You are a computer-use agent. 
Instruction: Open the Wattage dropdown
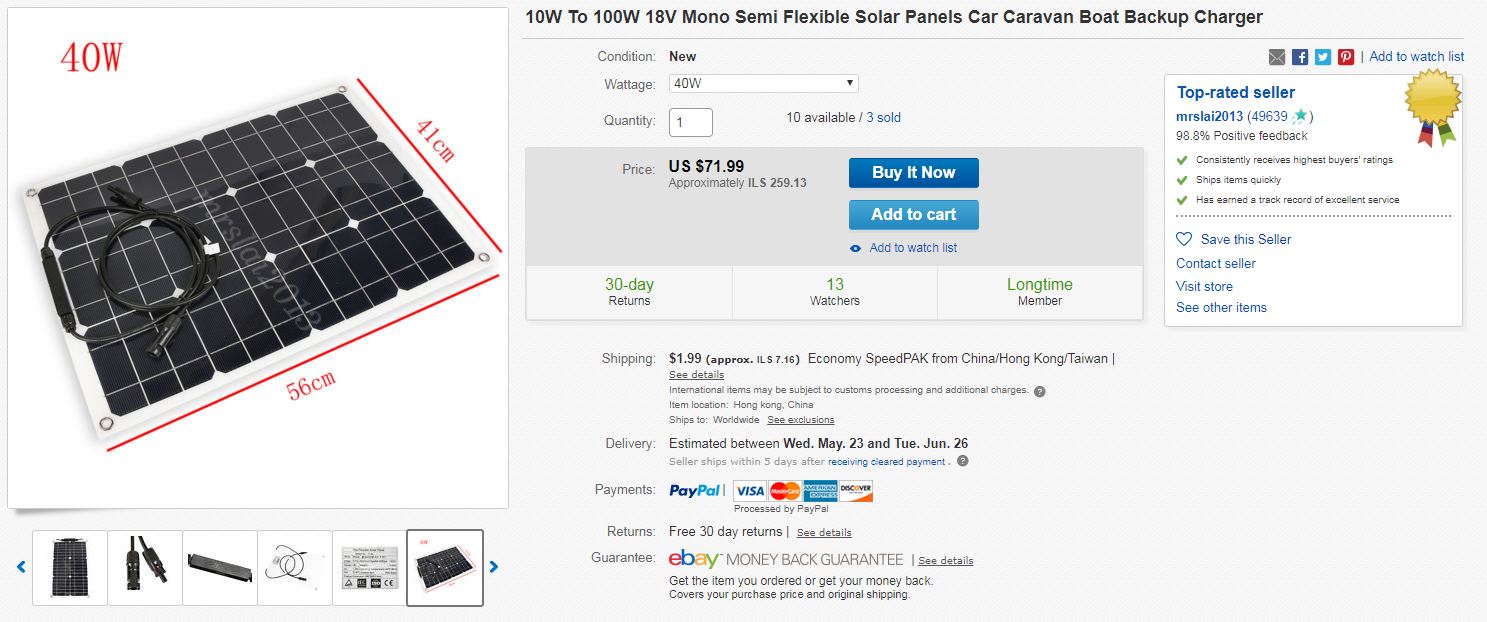[763, 84]
